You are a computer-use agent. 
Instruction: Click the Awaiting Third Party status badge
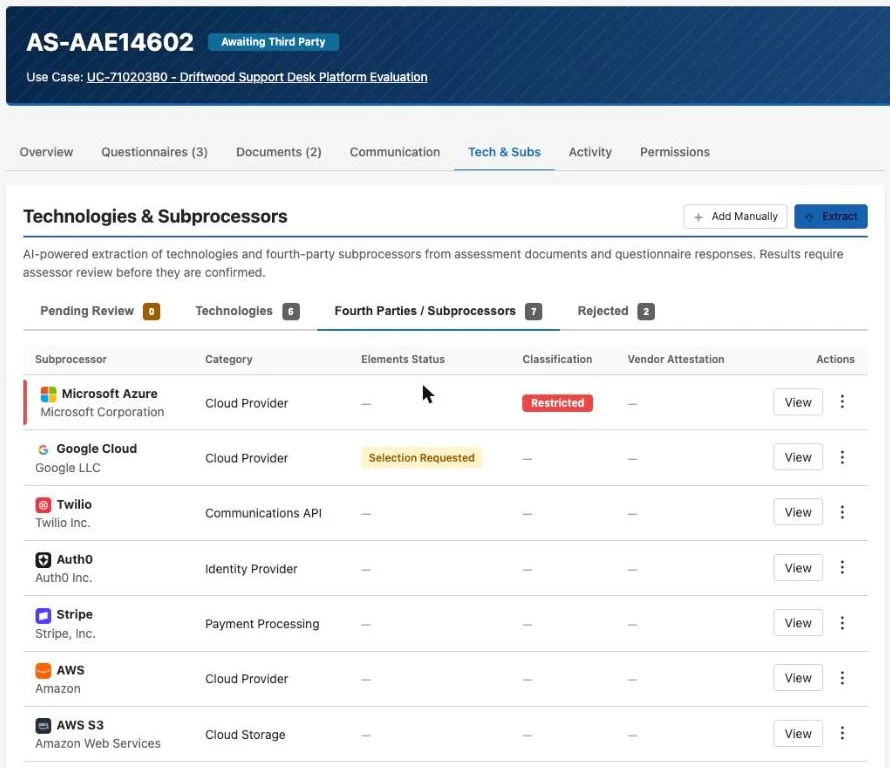click(273, 42)
